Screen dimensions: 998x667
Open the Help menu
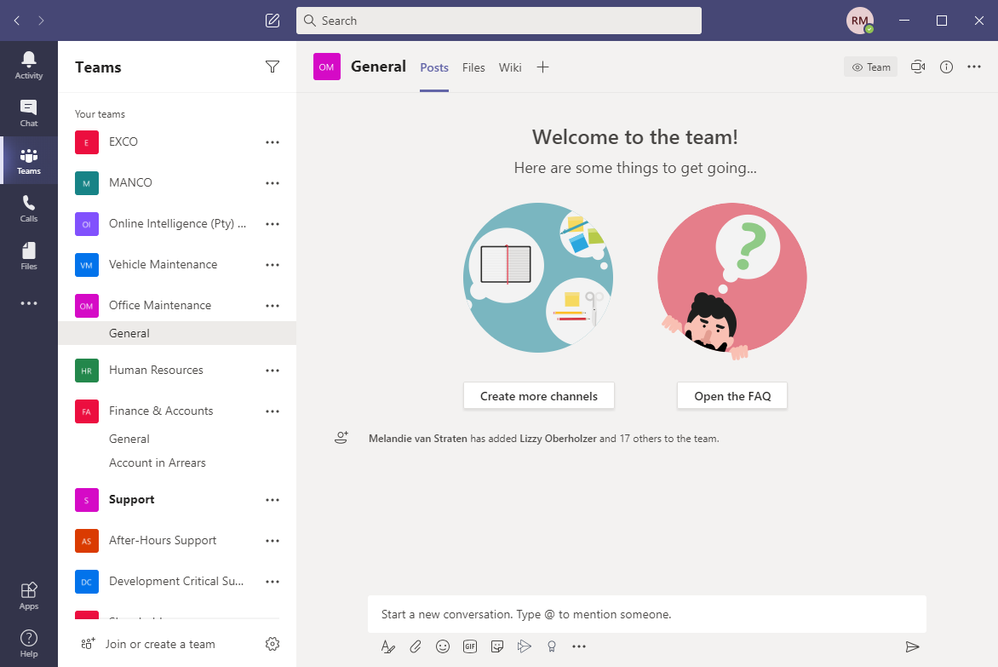pyautogui.click(x=29, y=643)
